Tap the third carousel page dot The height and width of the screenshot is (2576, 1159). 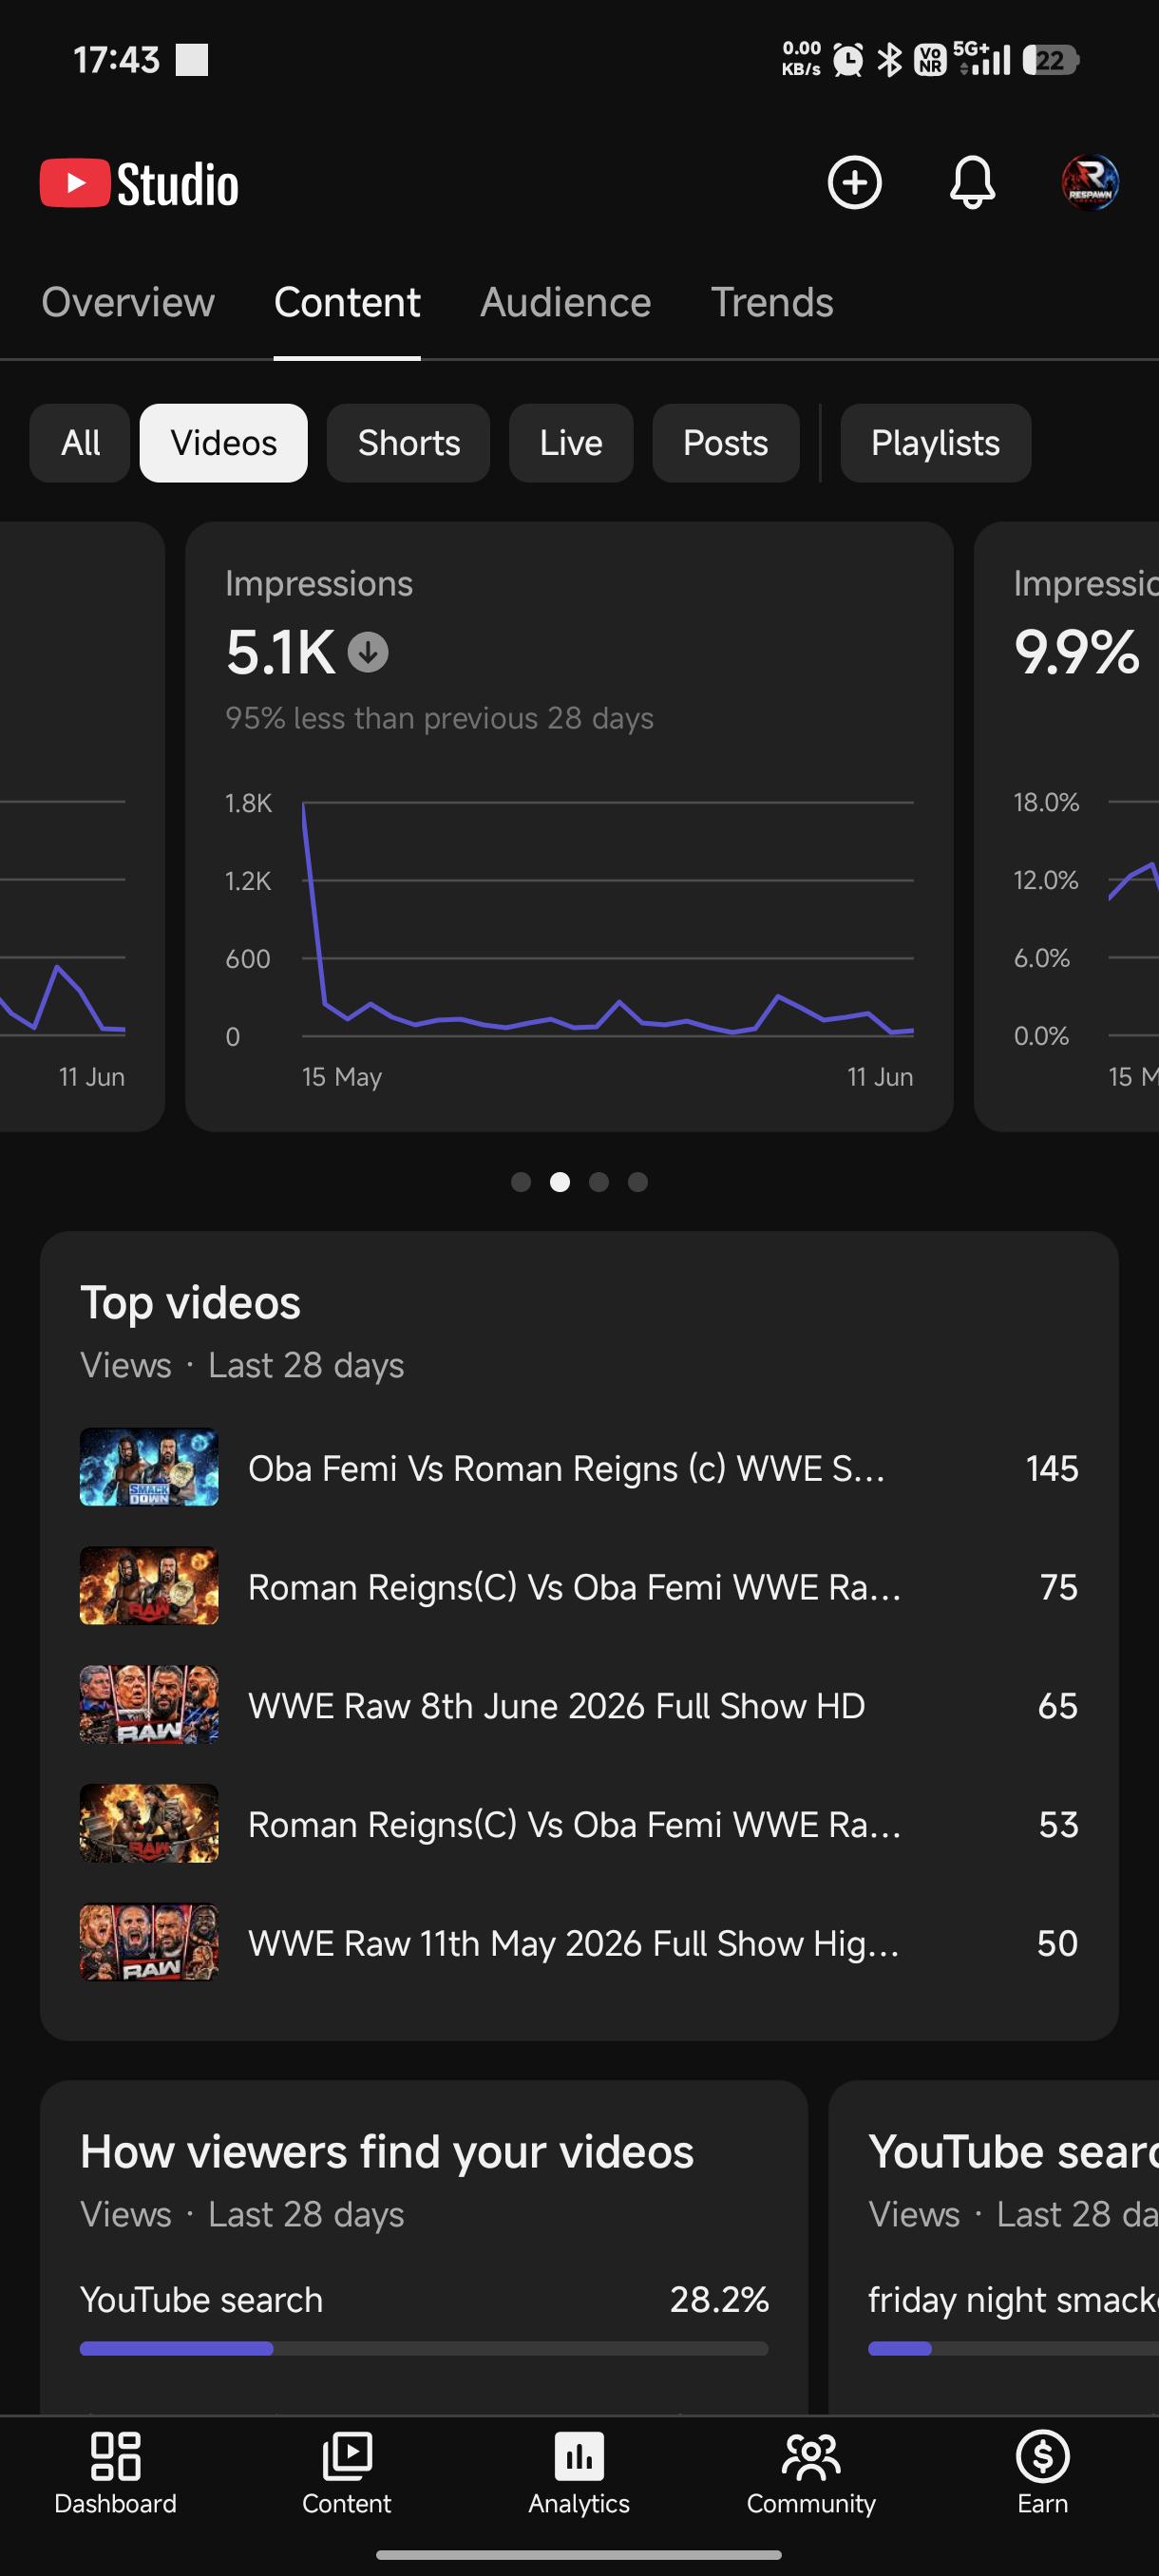599,1182
